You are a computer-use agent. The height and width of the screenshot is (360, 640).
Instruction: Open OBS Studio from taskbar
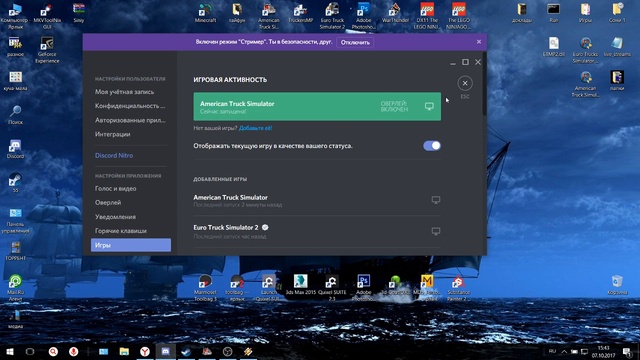pos(227,351)
